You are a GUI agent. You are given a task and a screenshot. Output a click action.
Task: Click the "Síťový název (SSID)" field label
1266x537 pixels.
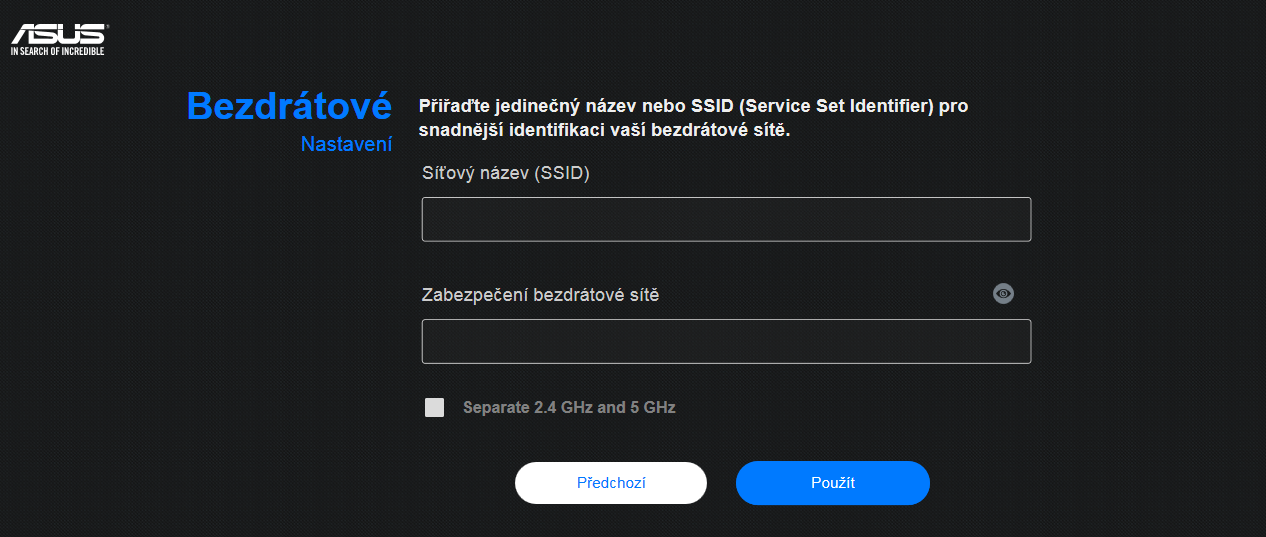coord(506,173)
